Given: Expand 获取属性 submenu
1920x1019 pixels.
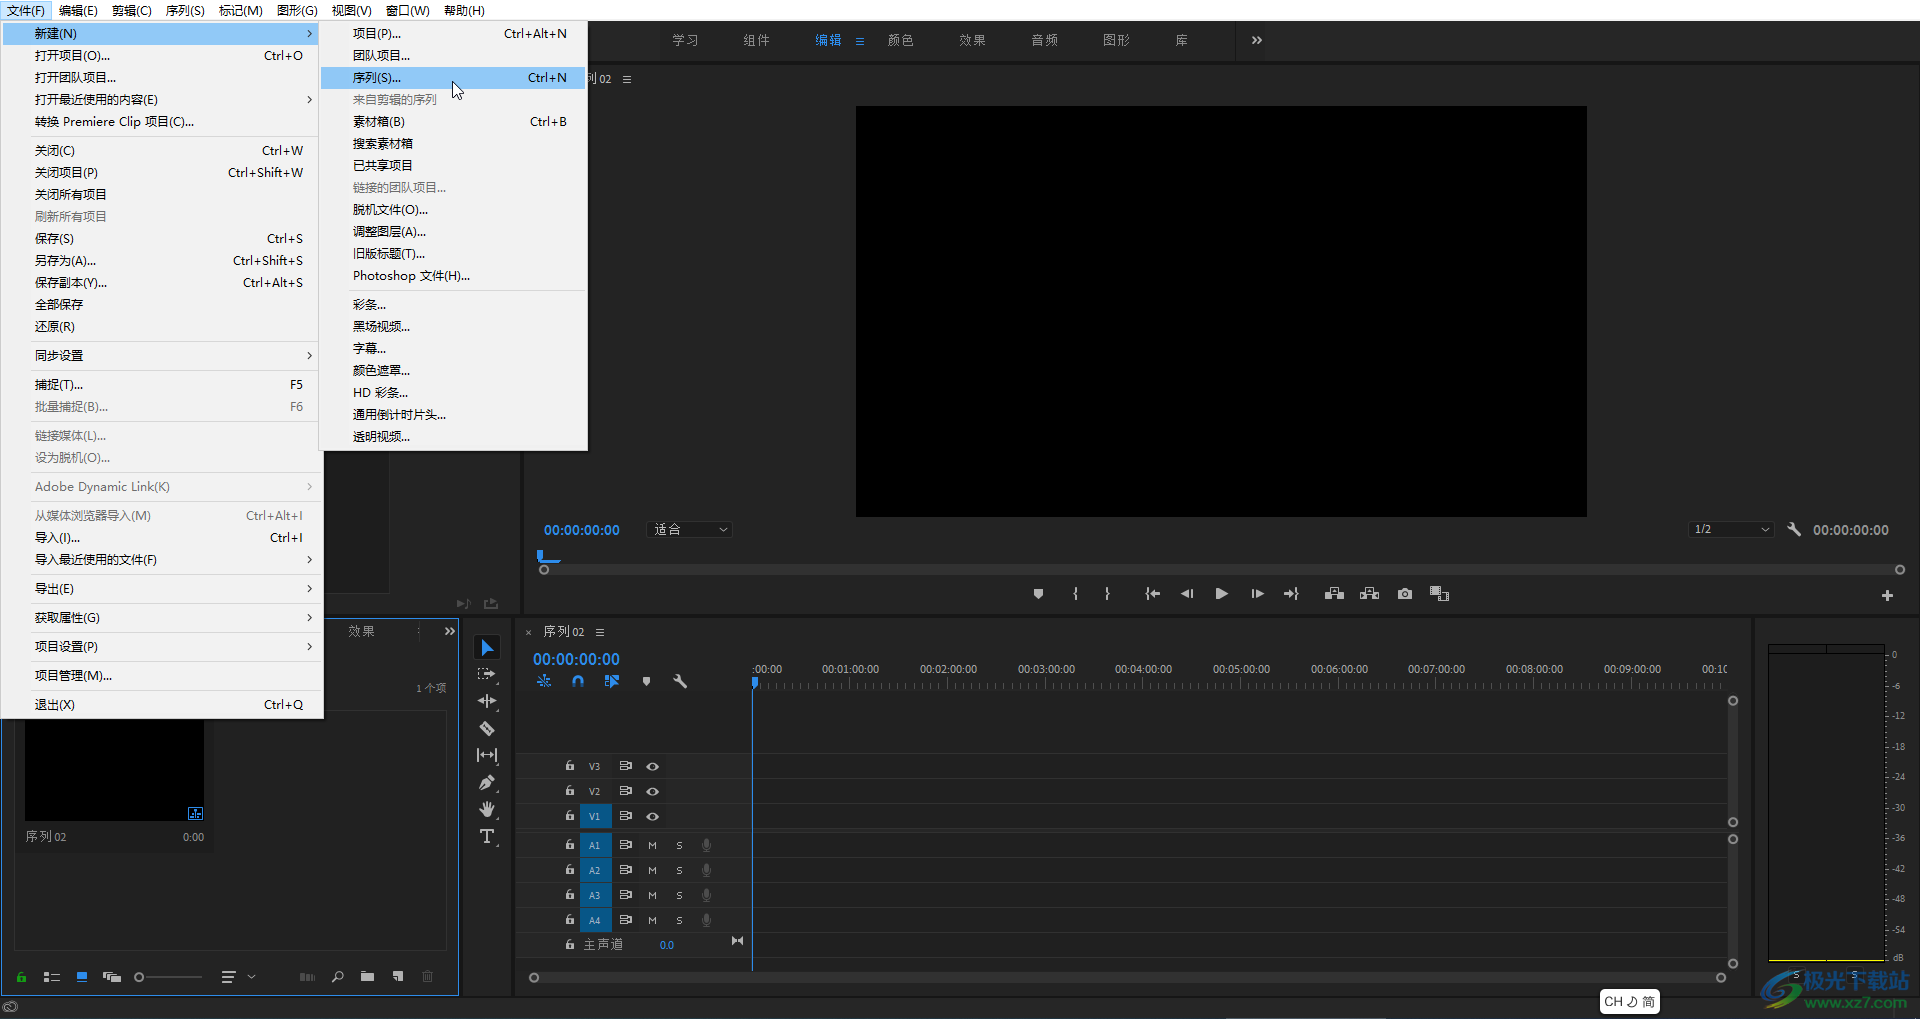Looking at the screenshot, I should 162,617.
